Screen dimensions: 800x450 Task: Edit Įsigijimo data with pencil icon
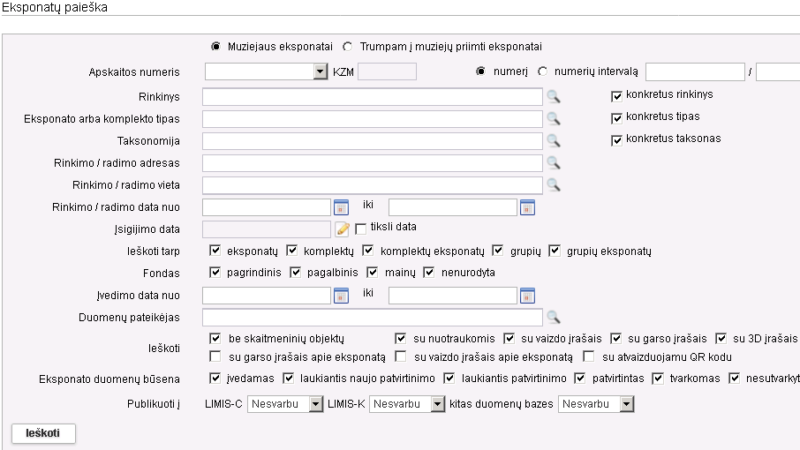coord(342,230)
